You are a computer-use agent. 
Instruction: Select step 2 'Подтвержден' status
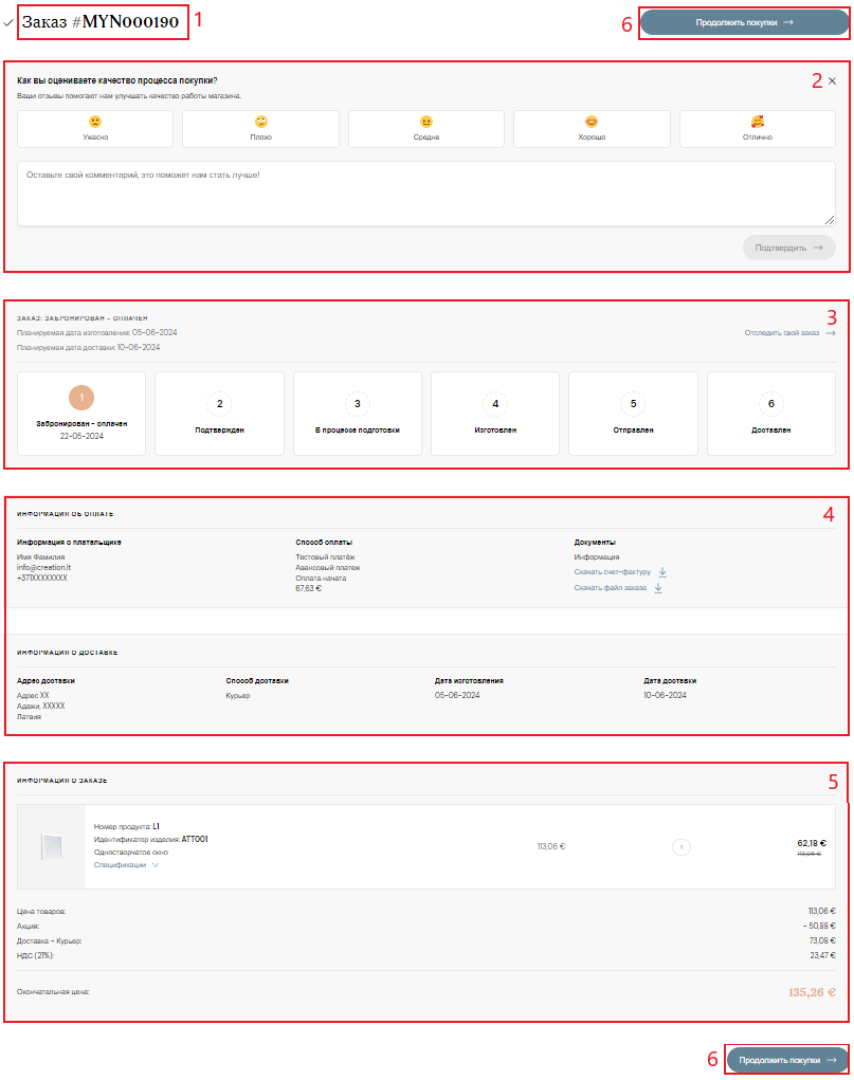click(220, 413)
